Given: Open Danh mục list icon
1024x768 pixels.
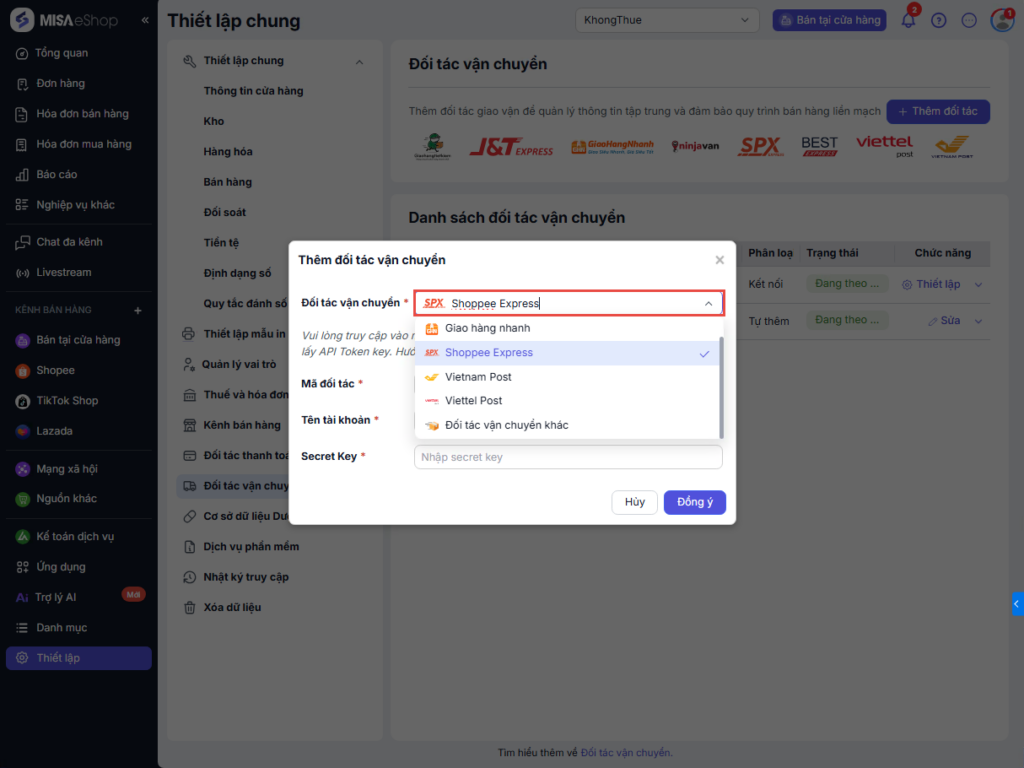Looking at the screenshot, I should 22,628.
